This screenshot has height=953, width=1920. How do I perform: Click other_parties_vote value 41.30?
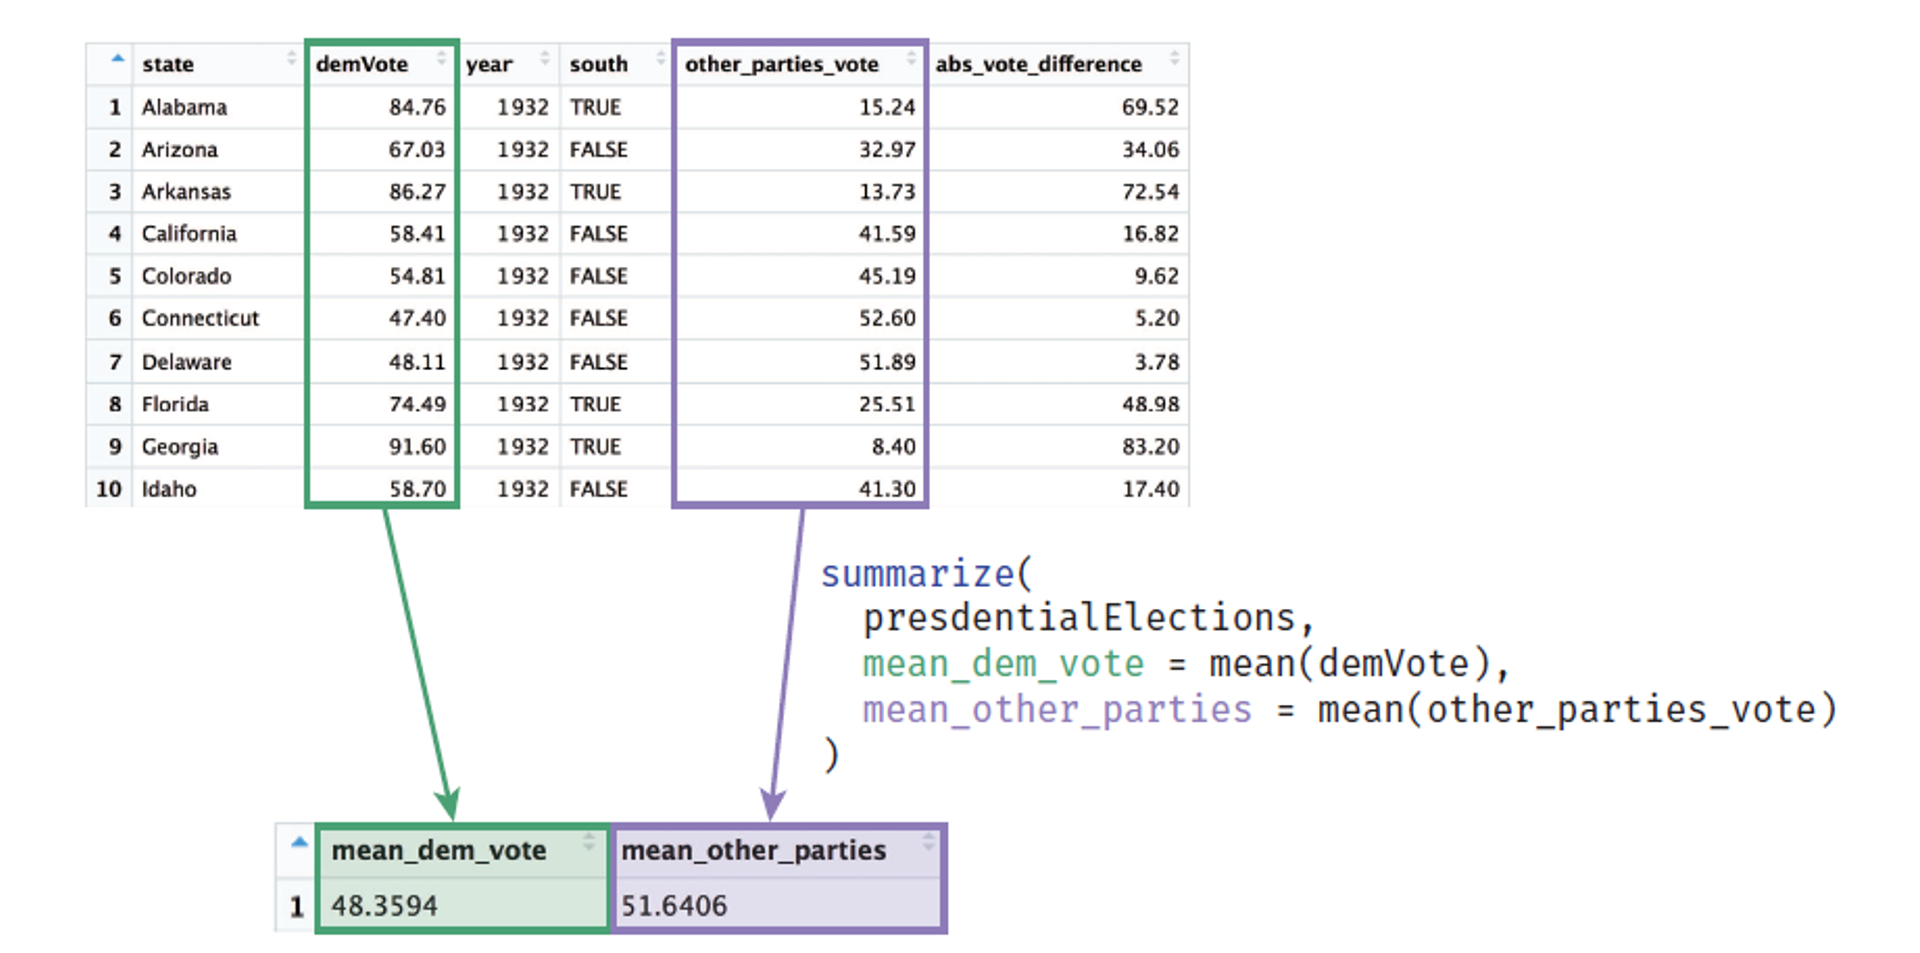(887, 489)
